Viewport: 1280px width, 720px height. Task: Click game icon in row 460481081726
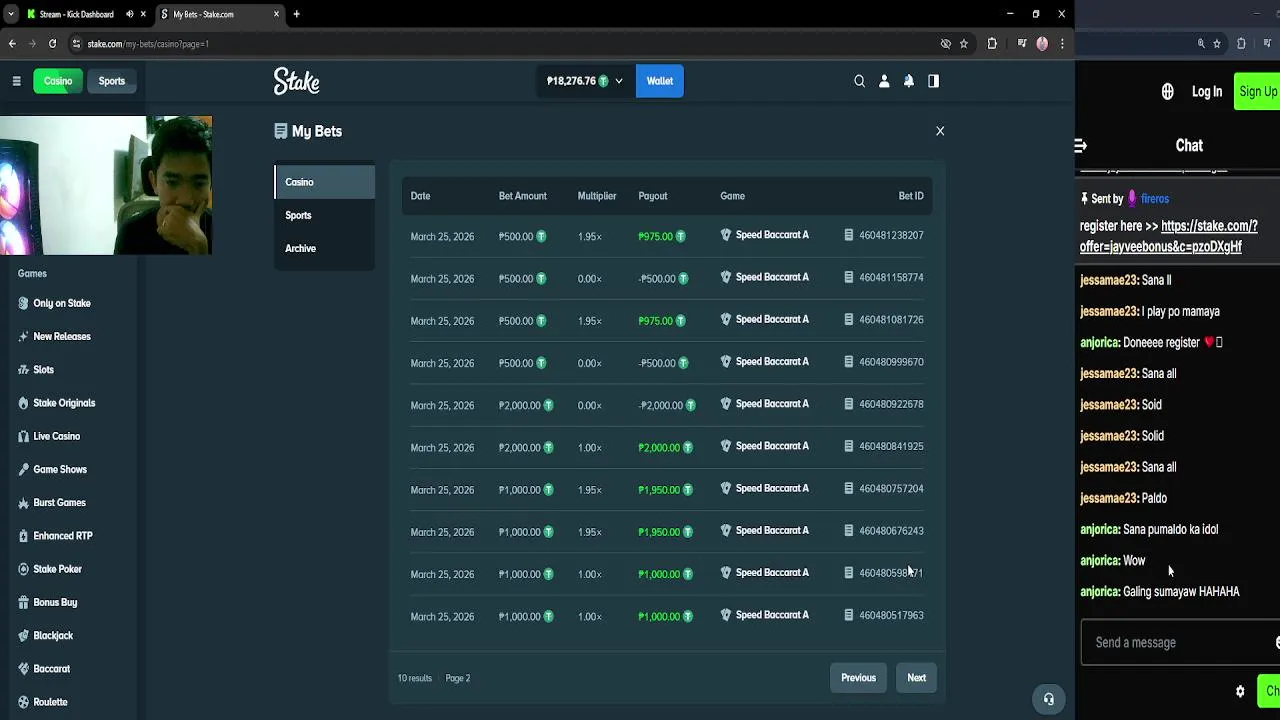(x=726, y=319)
